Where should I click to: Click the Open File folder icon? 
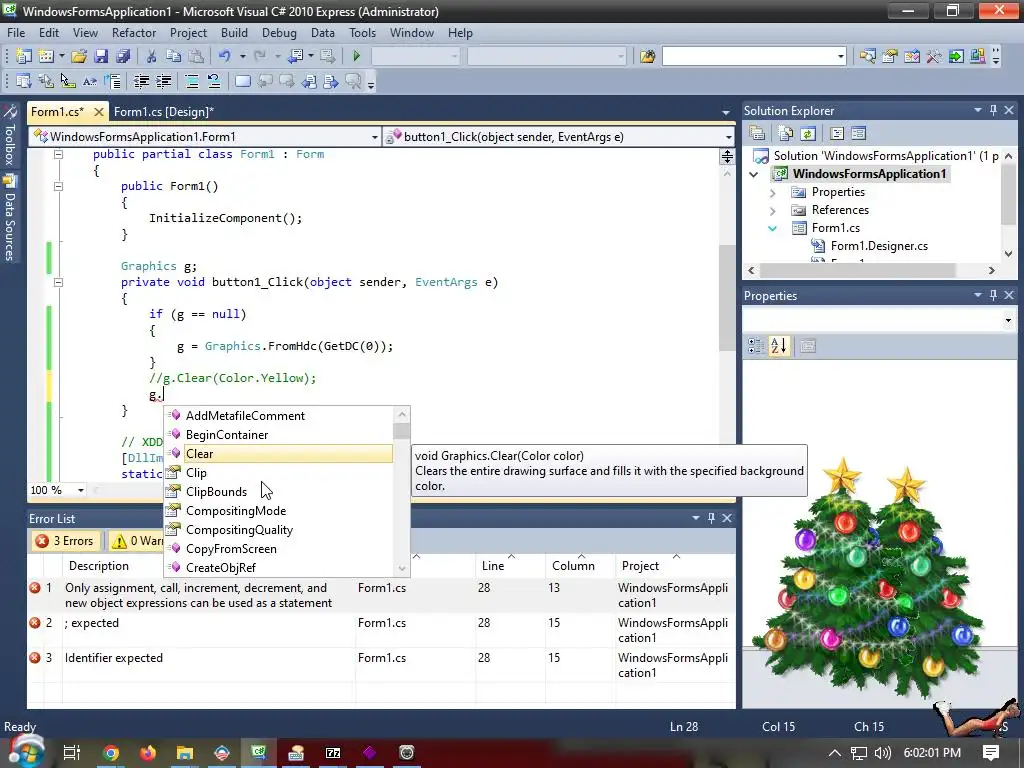pos(79,56)
